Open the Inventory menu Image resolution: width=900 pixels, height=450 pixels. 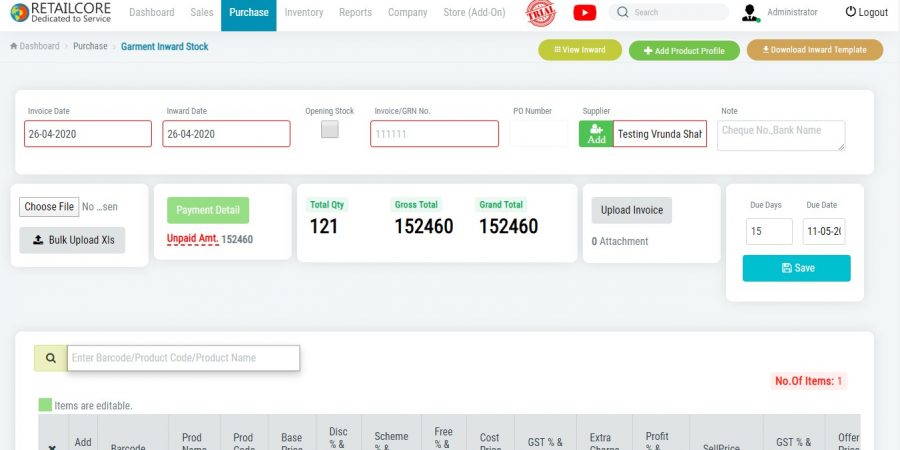(x=304, y=12)
